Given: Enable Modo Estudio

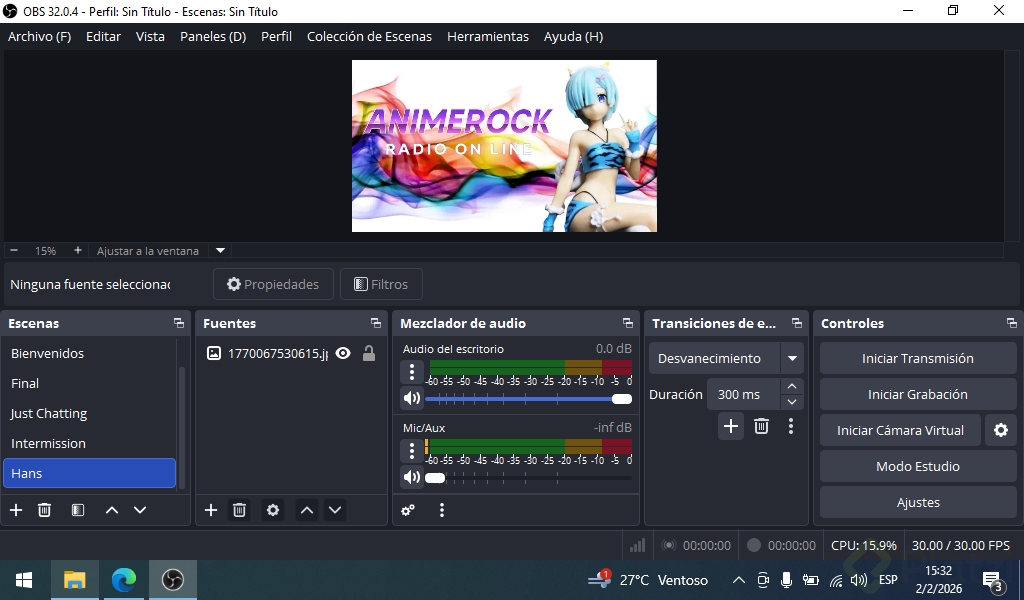Looking at the screenshot, I should tap(918, 466).
